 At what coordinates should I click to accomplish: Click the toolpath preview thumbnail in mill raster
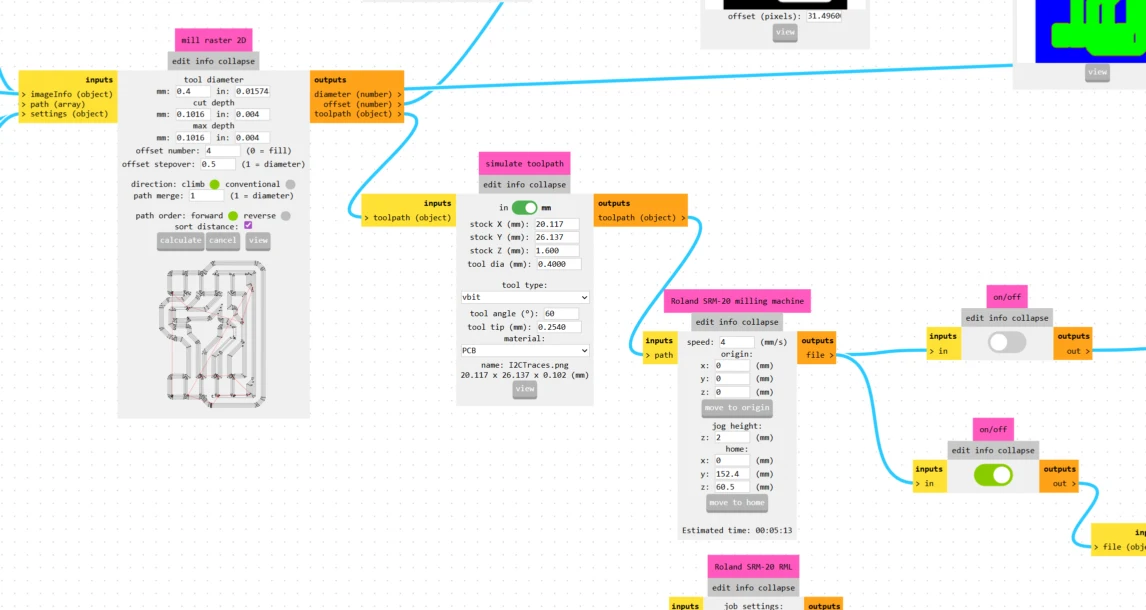(213, 334)
